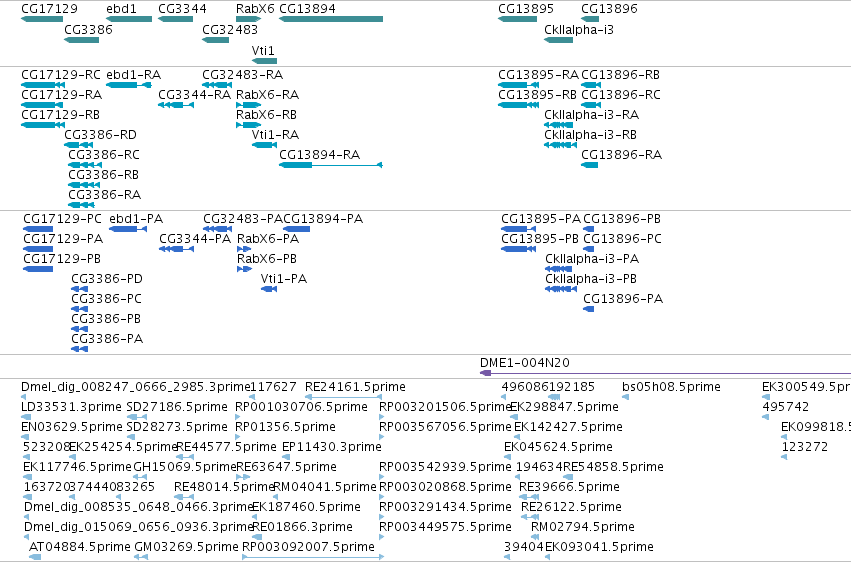Click the CG3386-PA protein label

[x=107, y=339]
